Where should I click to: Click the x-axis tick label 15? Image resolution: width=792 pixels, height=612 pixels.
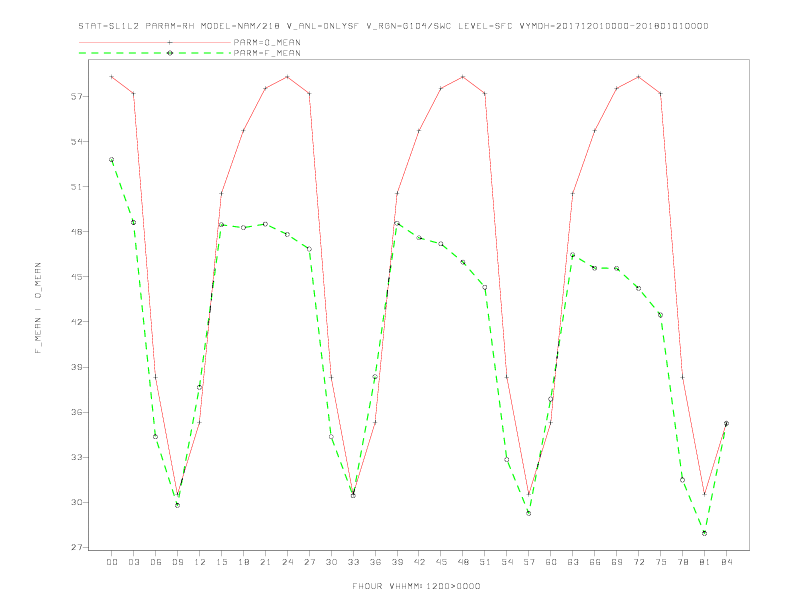click(221, 562)
